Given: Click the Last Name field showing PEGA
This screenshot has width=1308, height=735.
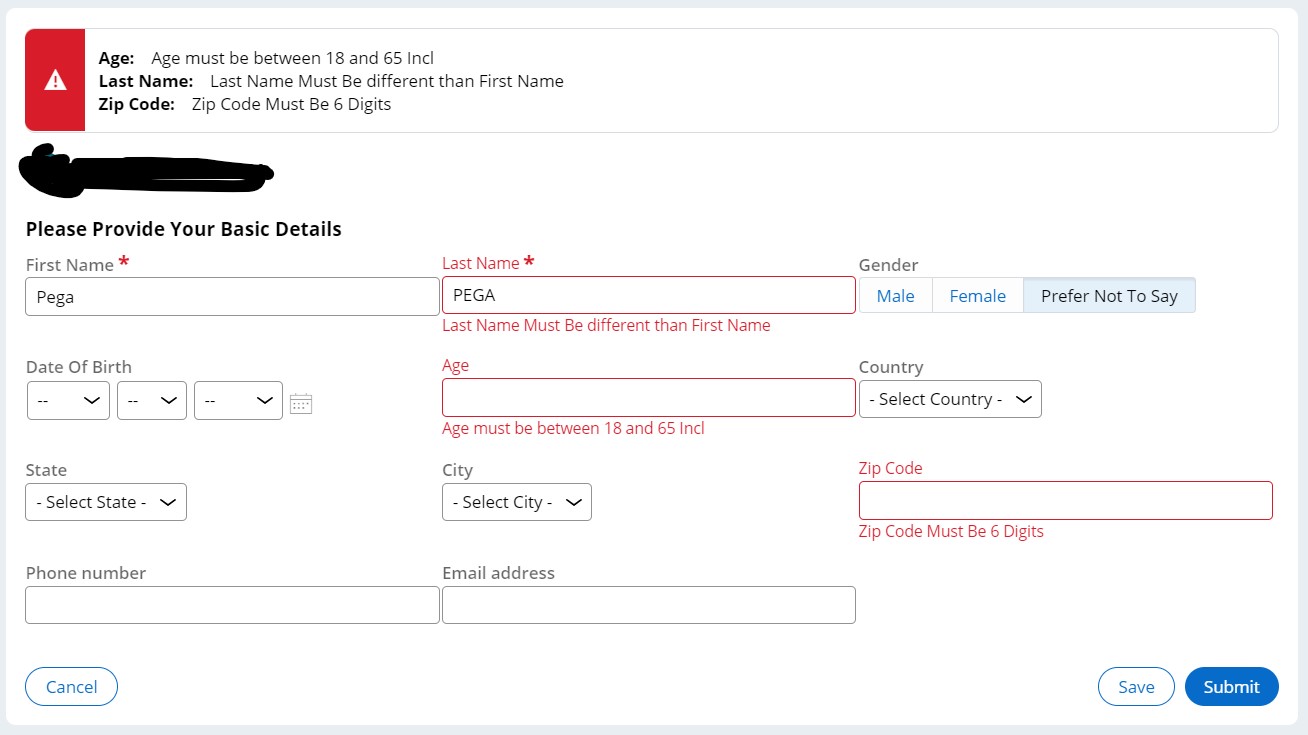Looking at the screenshot, I should pyautogui.click(x=648, y=294).
